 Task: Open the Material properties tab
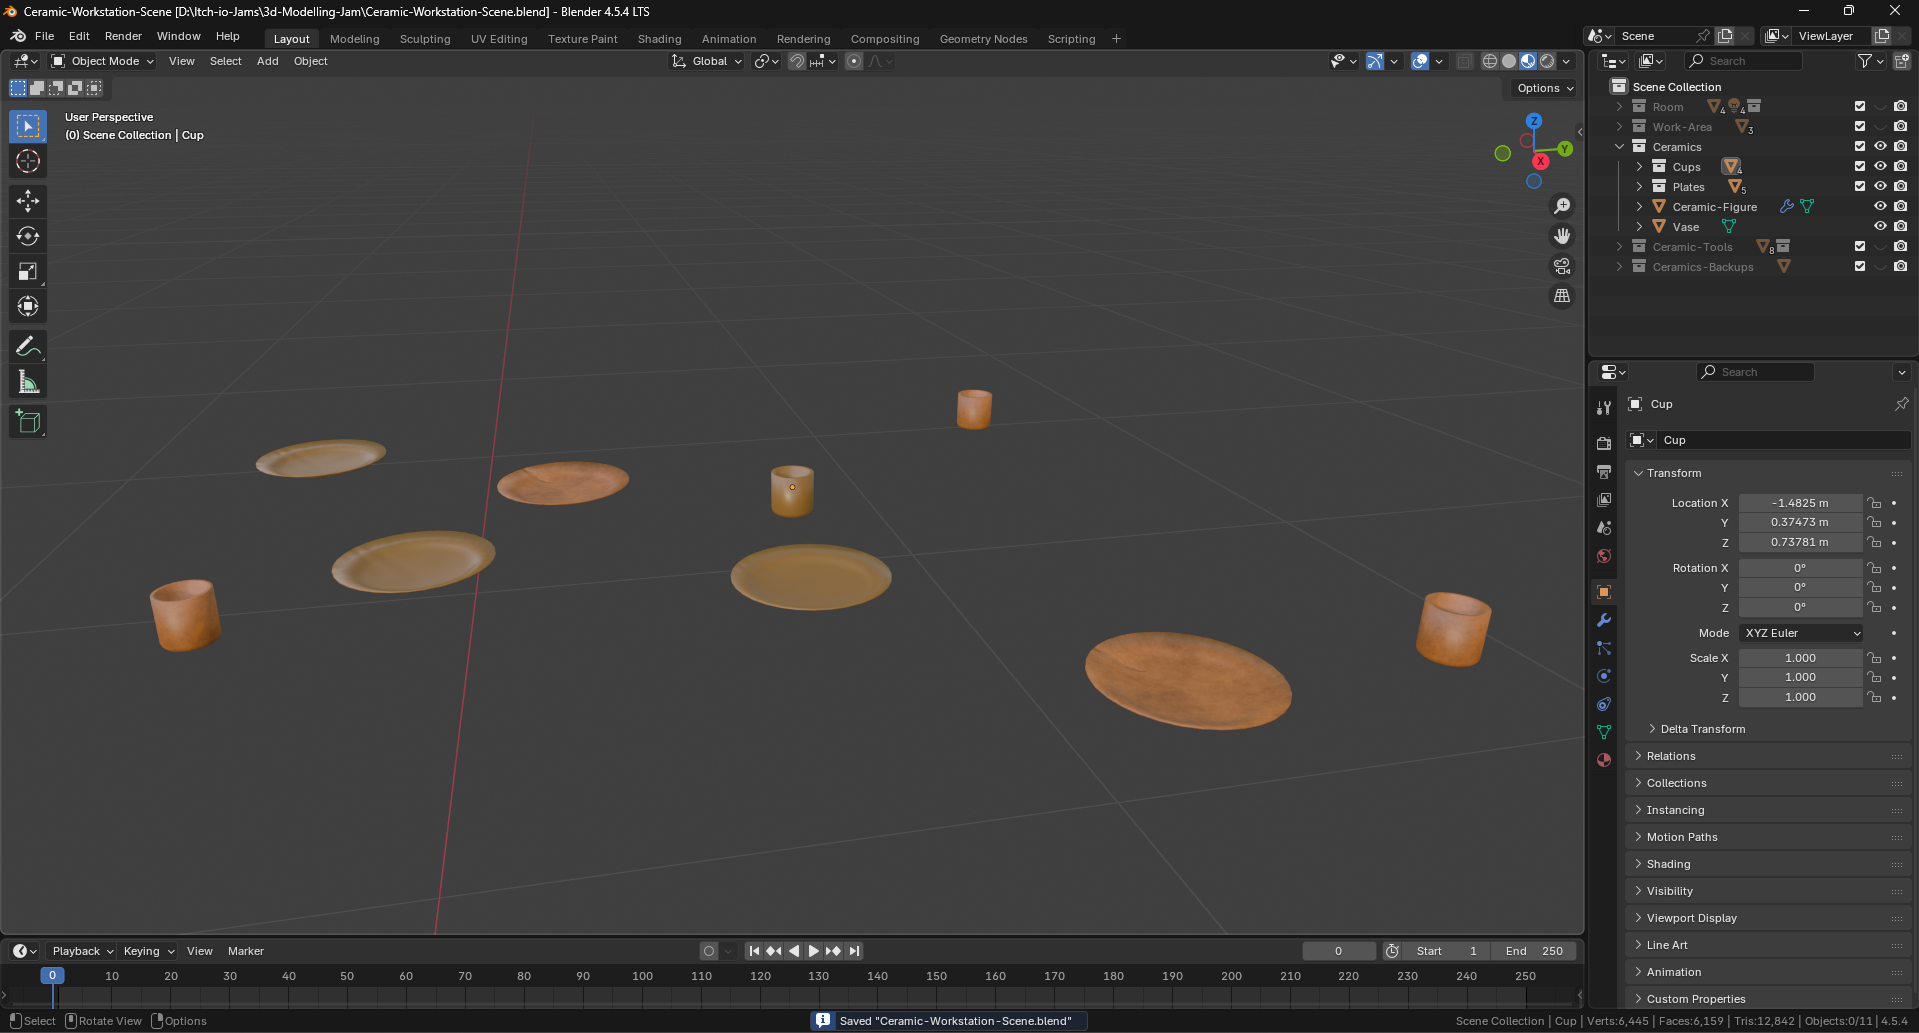coord(1604,760)
